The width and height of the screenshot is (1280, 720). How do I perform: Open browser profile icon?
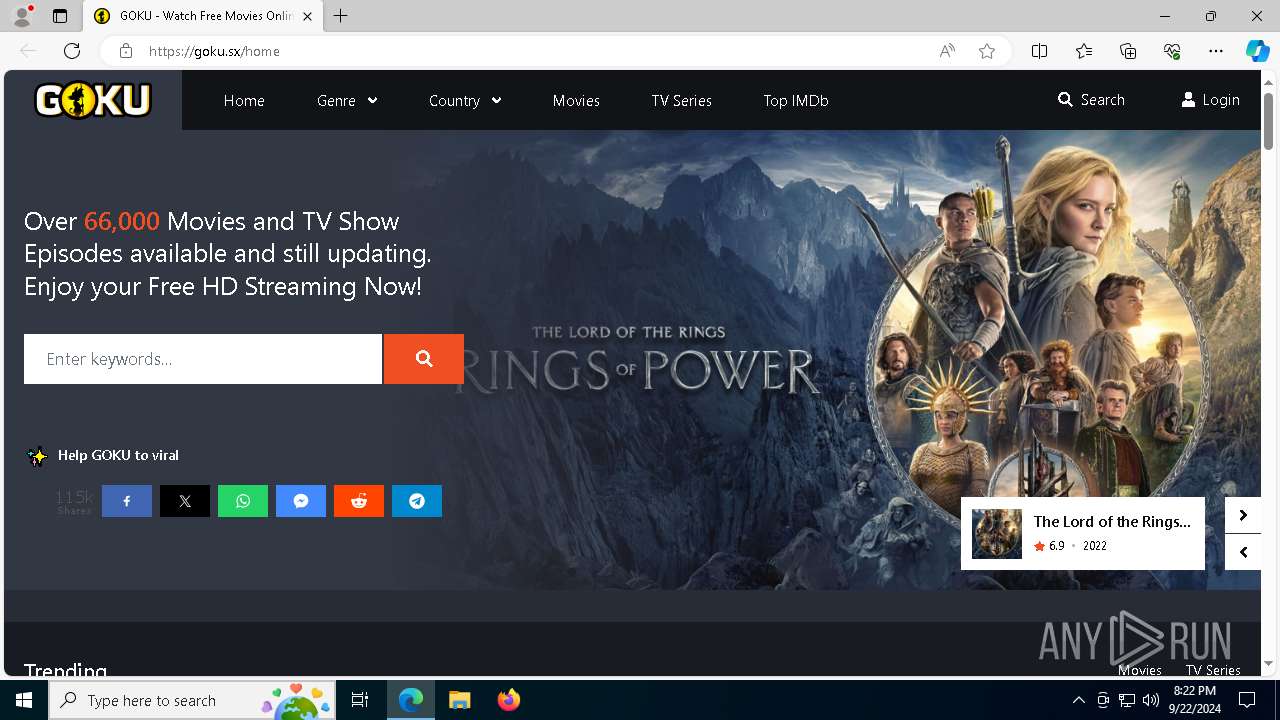22,16
